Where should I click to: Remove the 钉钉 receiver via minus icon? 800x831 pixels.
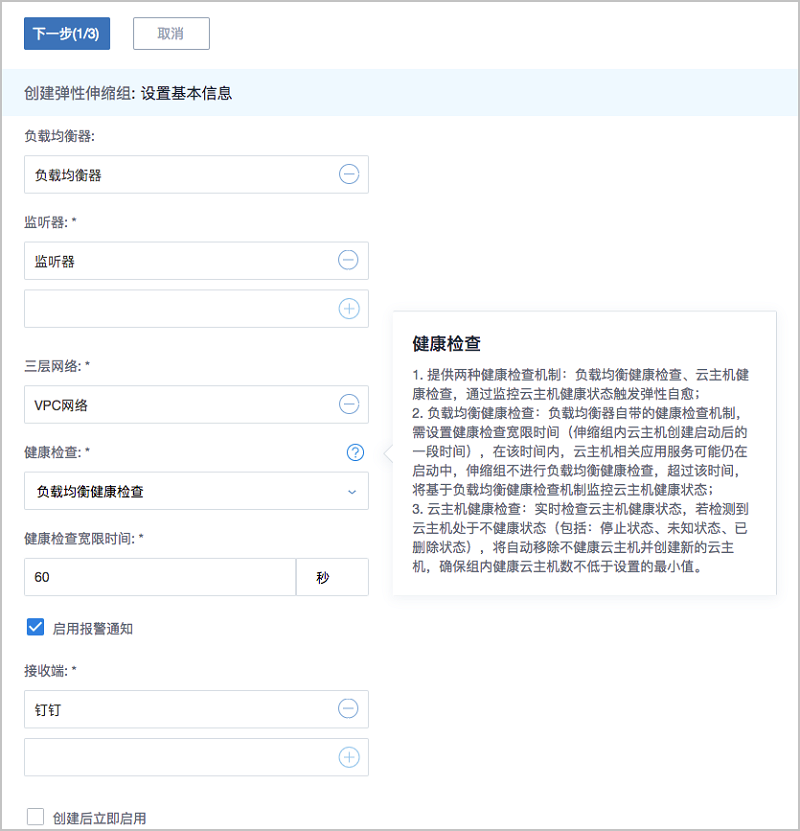click(x=348, y=709)
